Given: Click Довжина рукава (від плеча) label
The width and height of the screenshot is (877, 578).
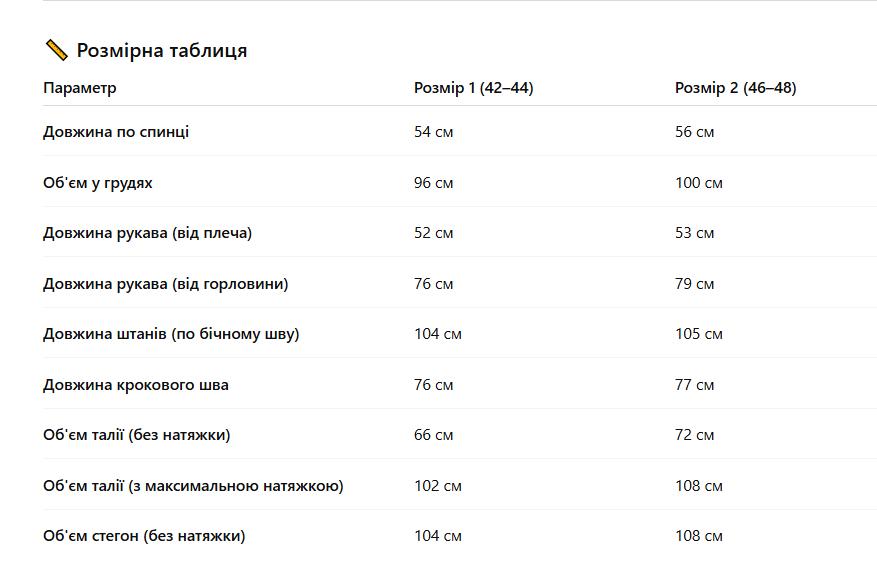Looking at the screenshot, I should pos(147,233).
